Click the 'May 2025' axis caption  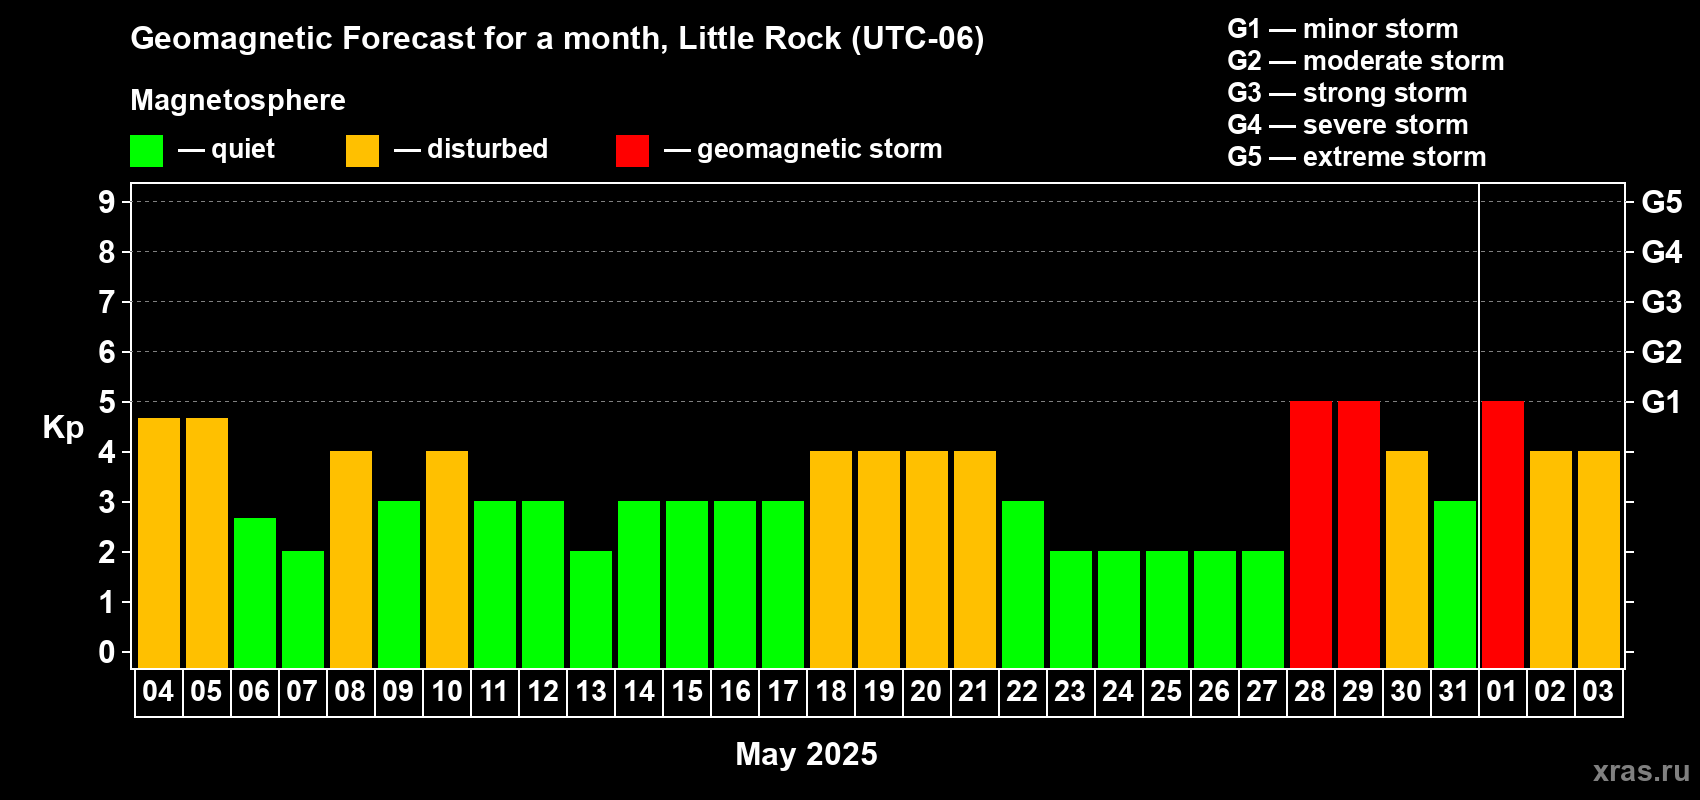coord(806,754)
